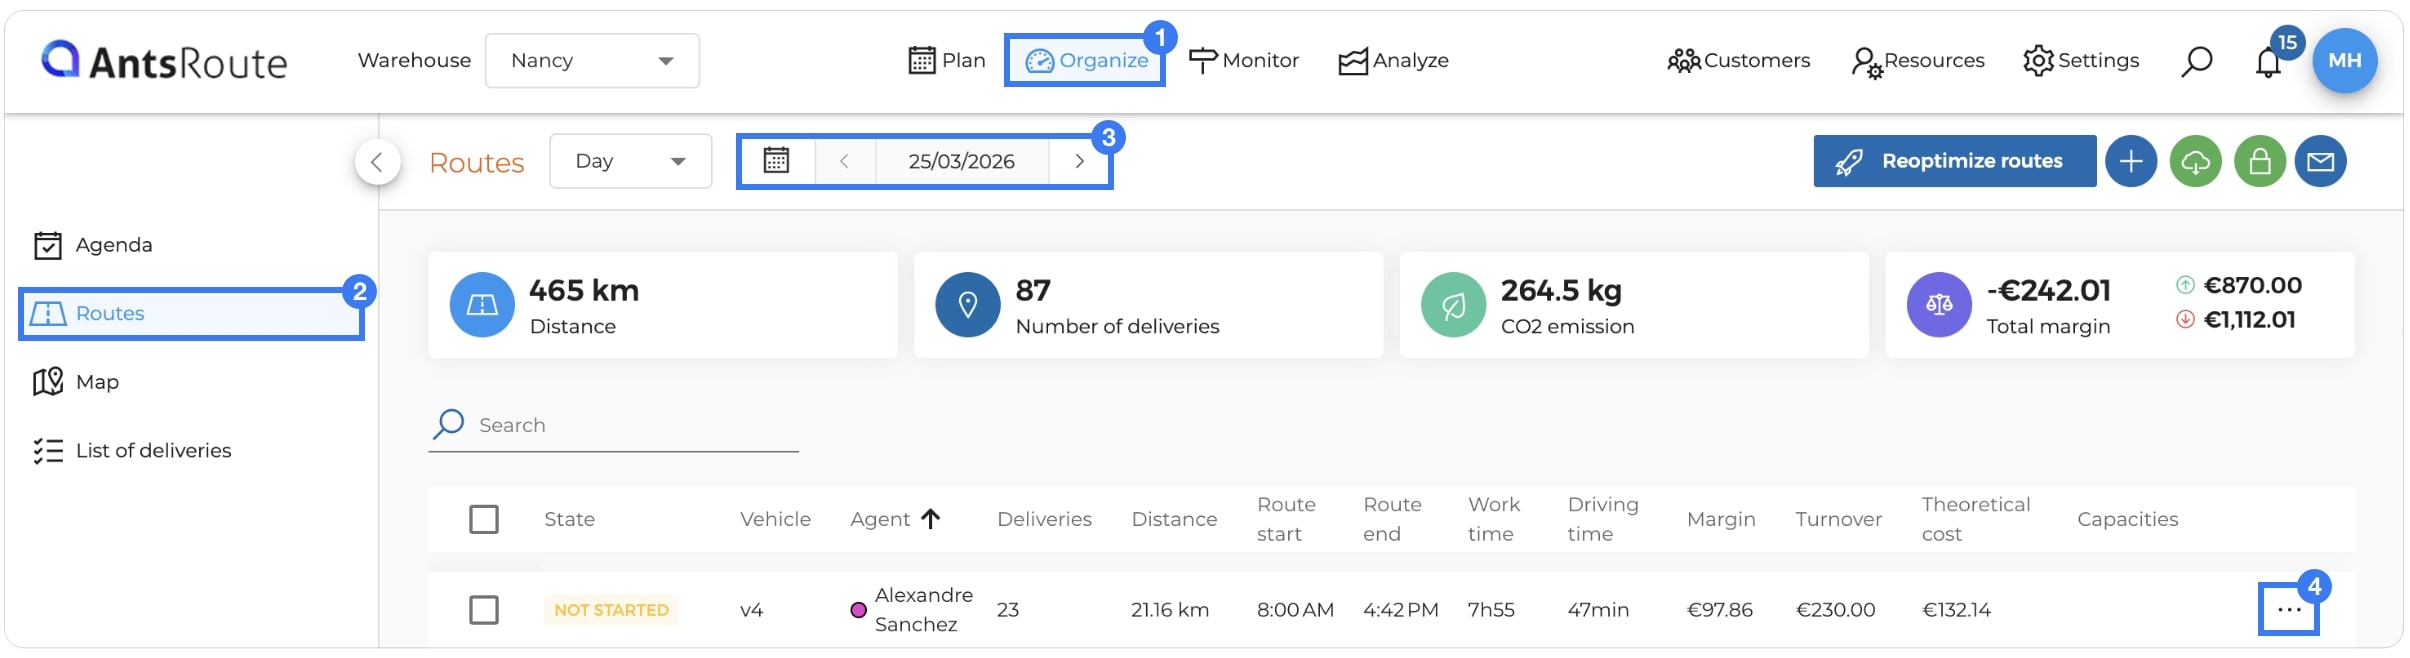Open the Settings gear menu
Screen dimensions: 2410x658
click(2080, 61)
